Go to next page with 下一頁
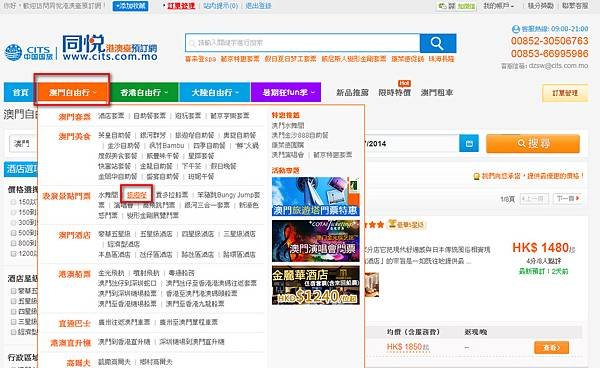This screenshot has height=368, width=600. [567, 199]
